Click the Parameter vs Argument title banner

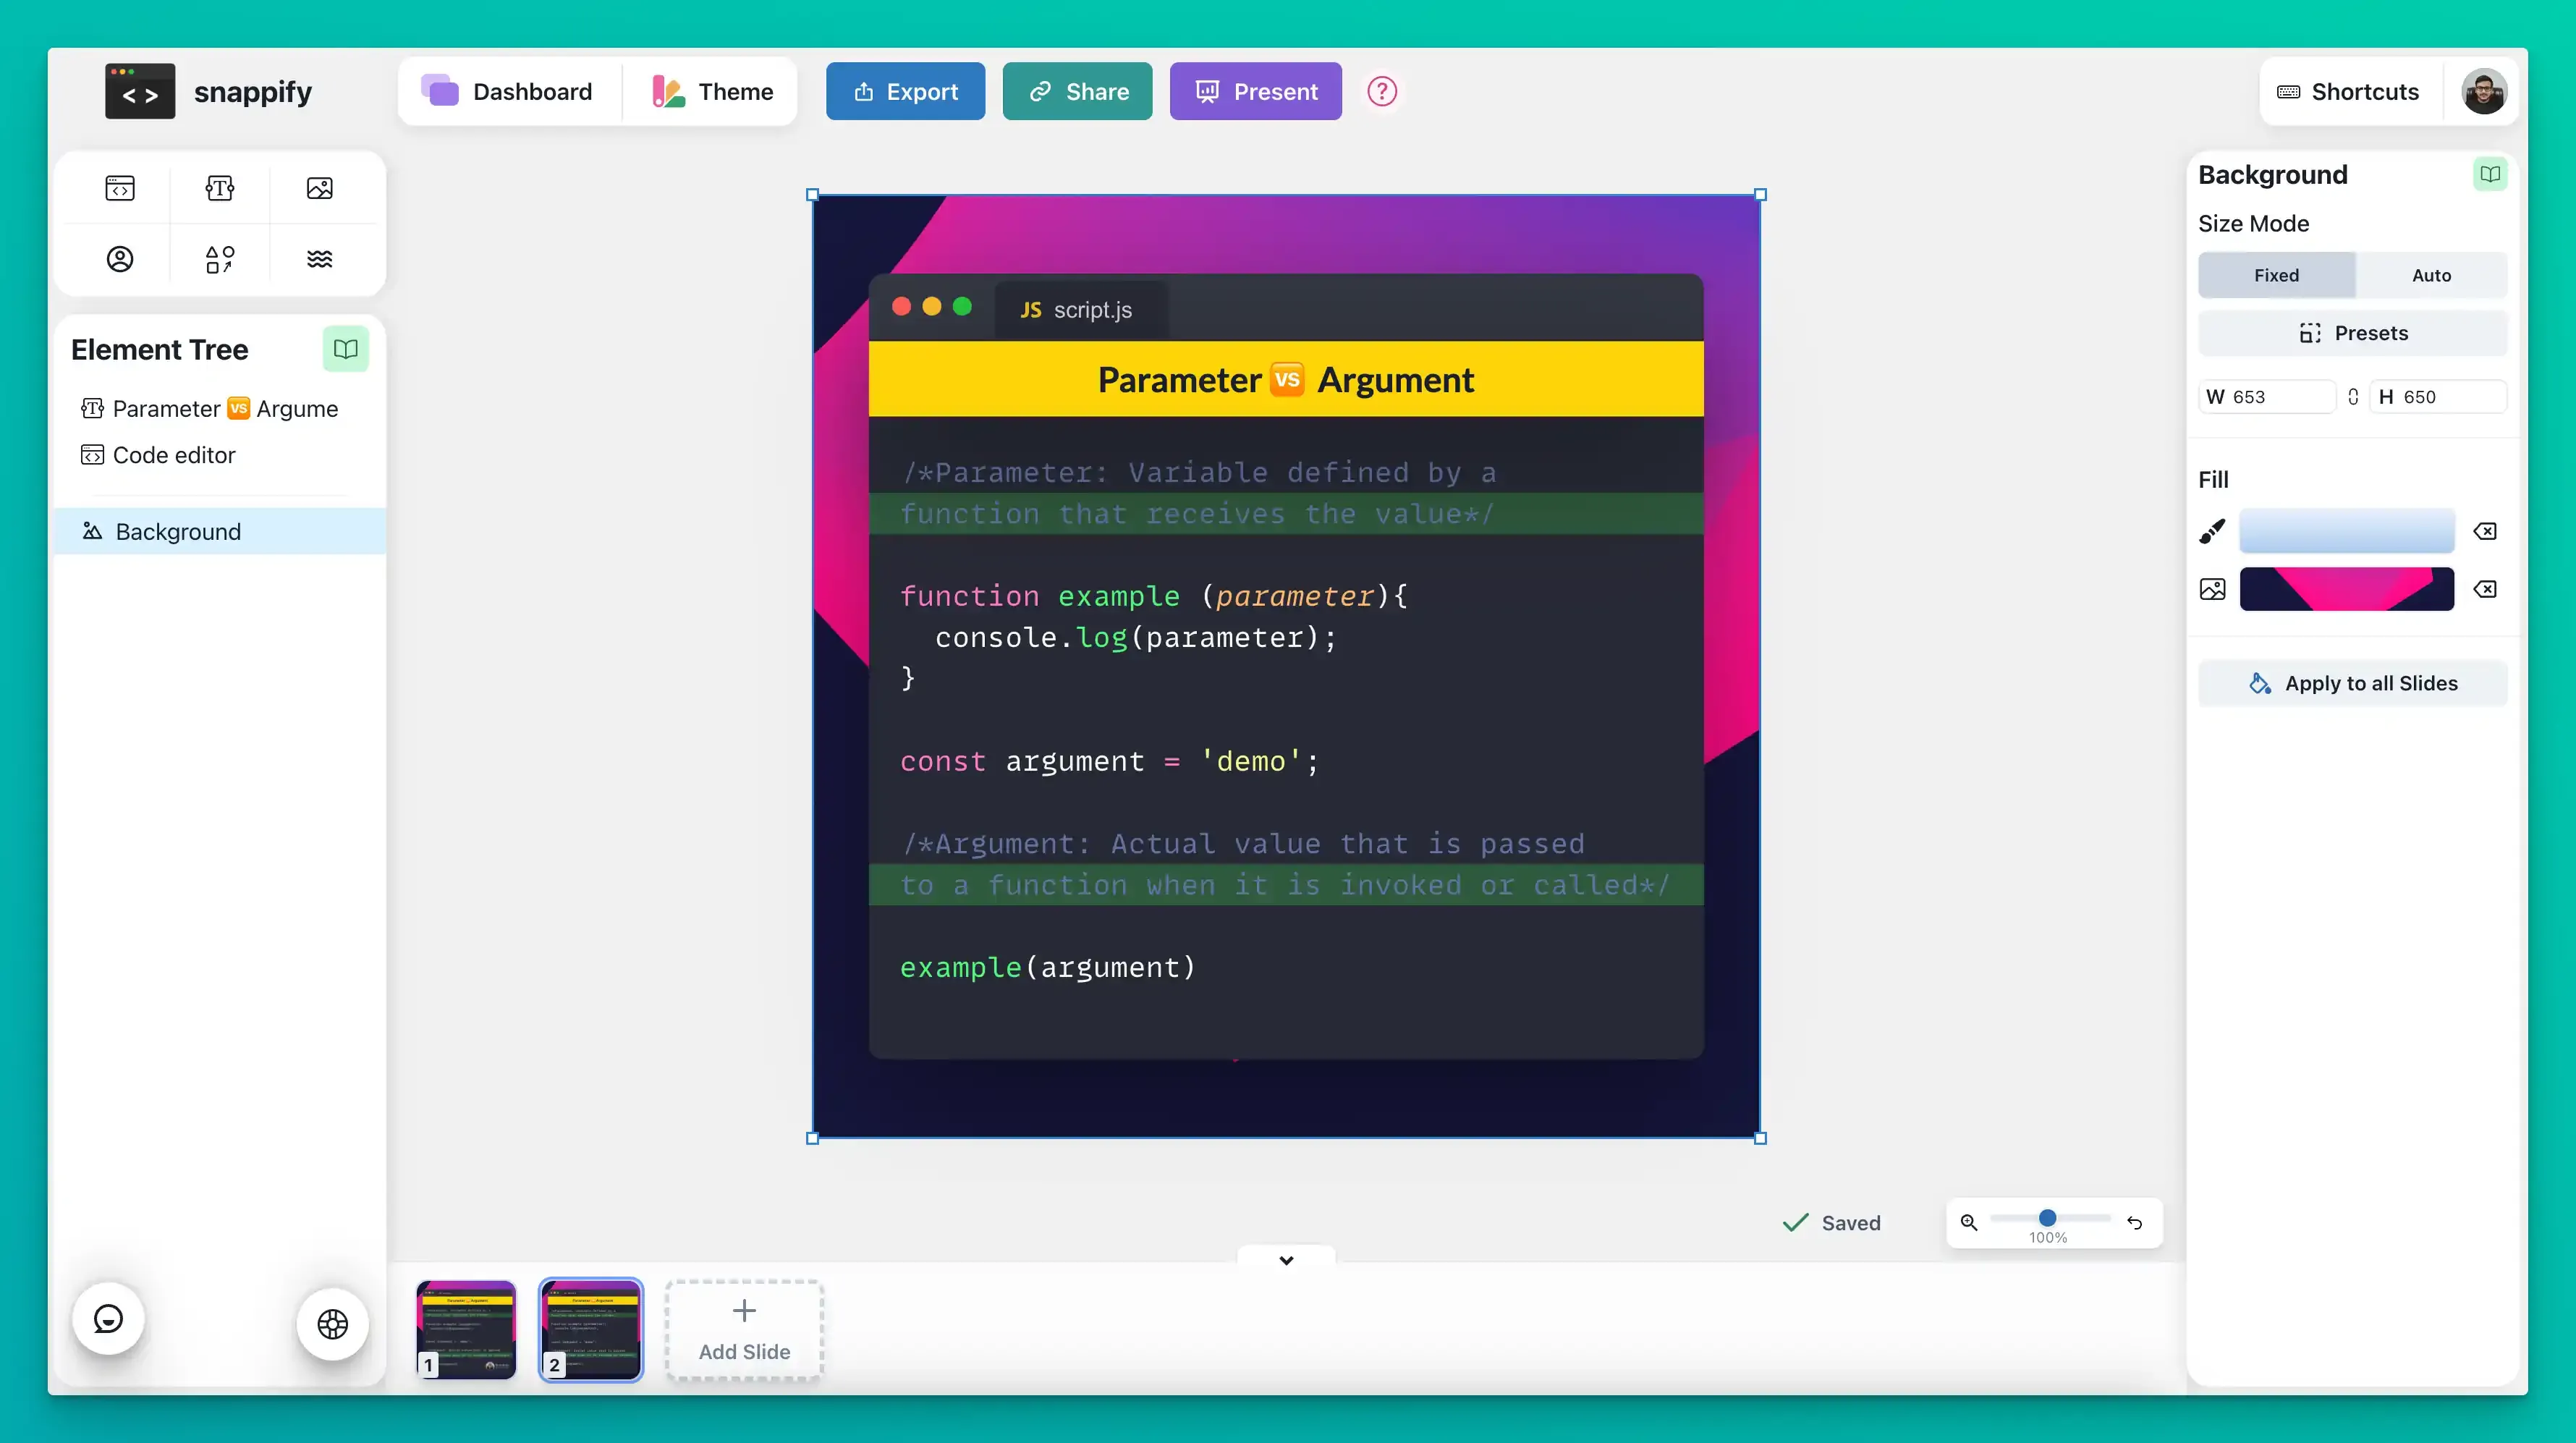click(1286, 379)
